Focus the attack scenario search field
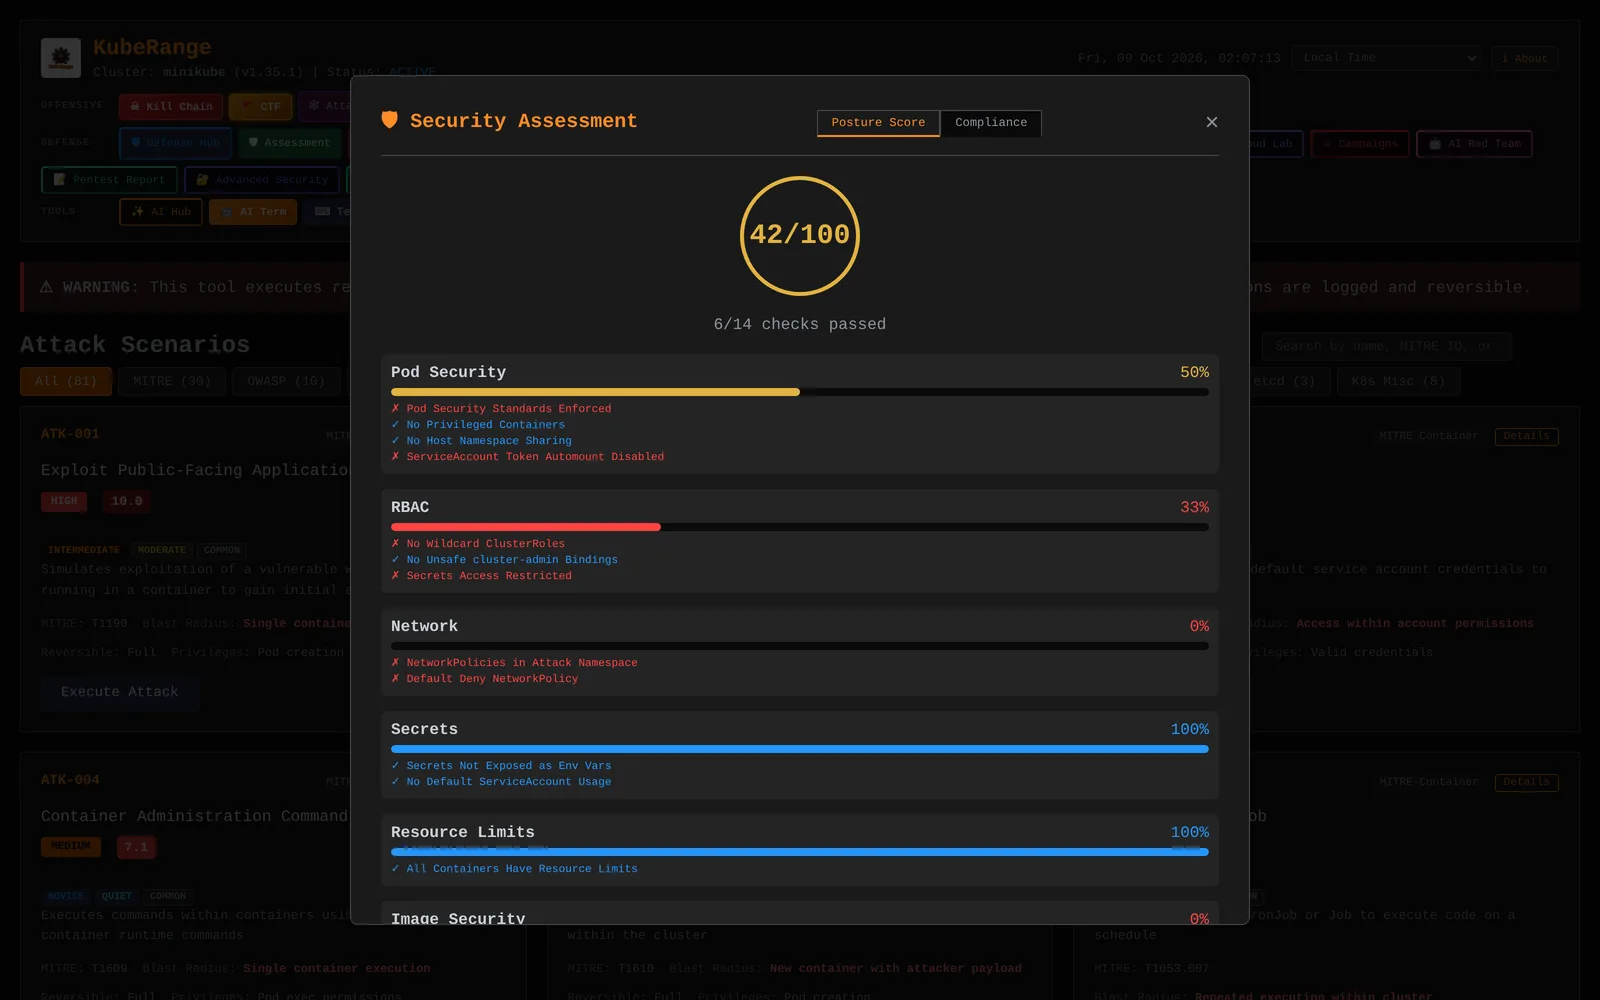Image resolution: width=1600 pixels, height=1000 pixels. [1386, 346]
